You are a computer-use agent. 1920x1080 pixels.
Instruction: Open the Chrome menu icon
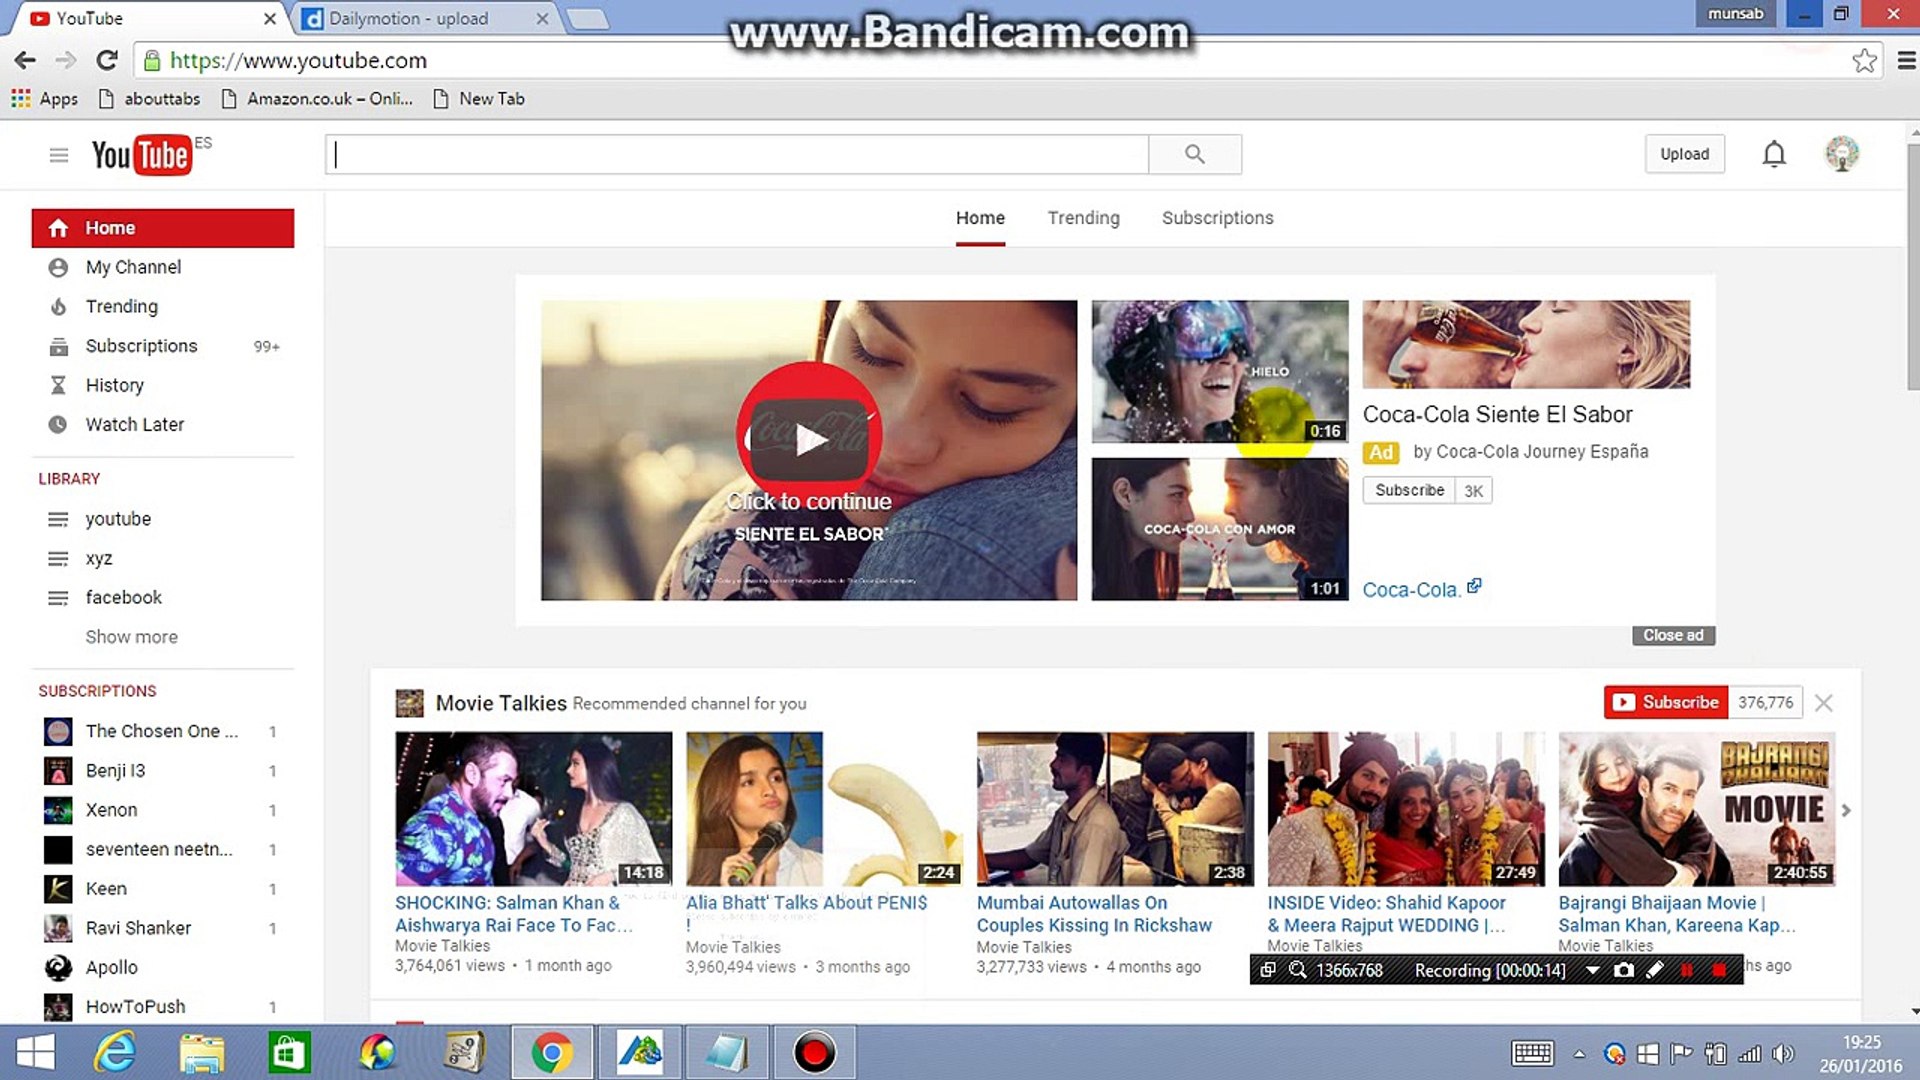pos(1906,60)
